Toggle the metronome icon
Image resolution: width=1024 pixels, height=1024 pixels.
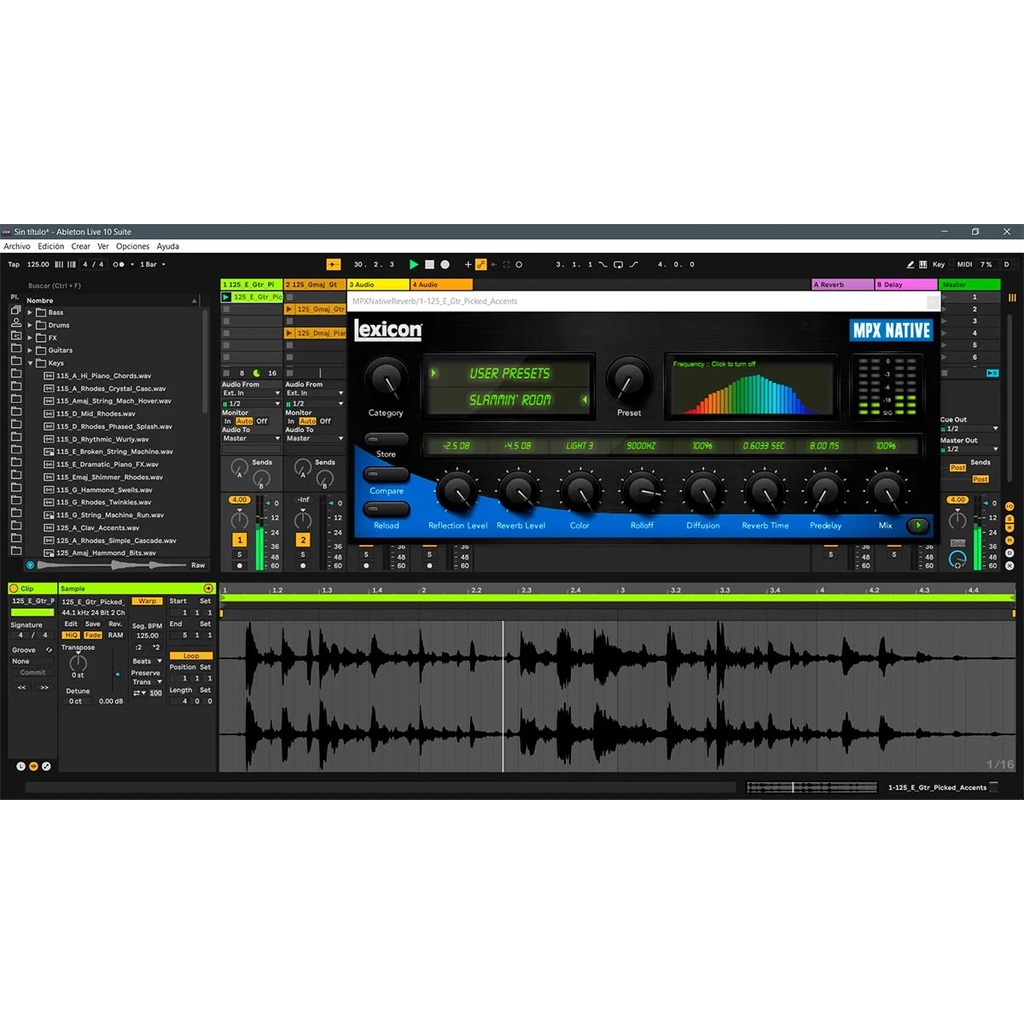118,264
